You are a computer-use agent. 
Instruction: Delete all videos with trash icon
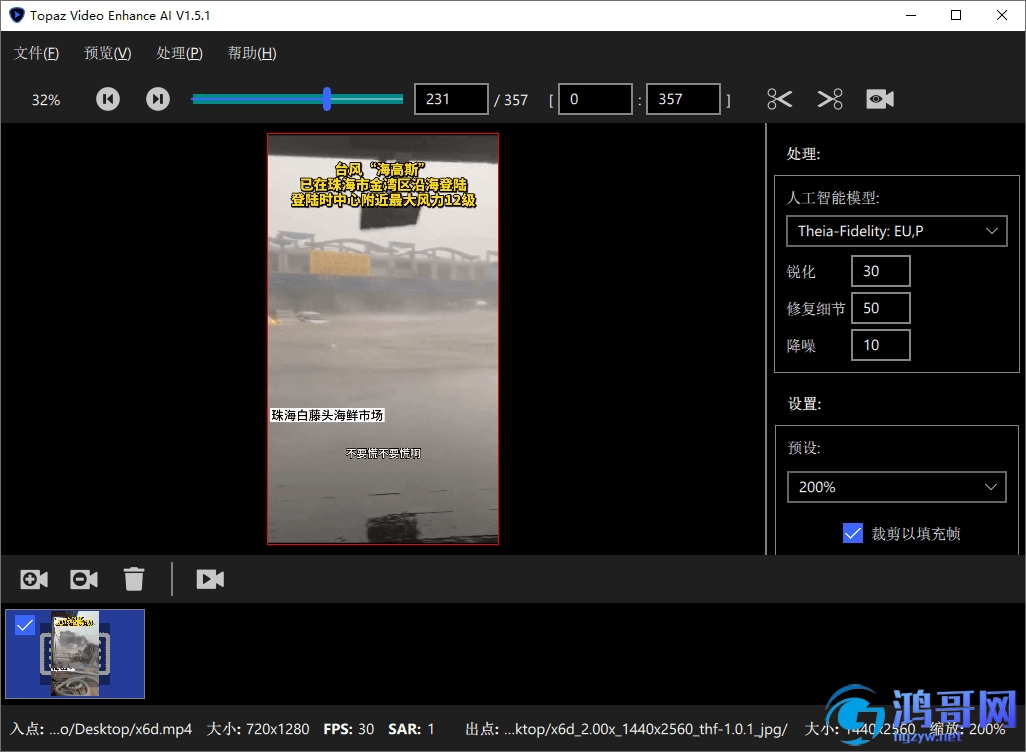(x=134, y=579)
